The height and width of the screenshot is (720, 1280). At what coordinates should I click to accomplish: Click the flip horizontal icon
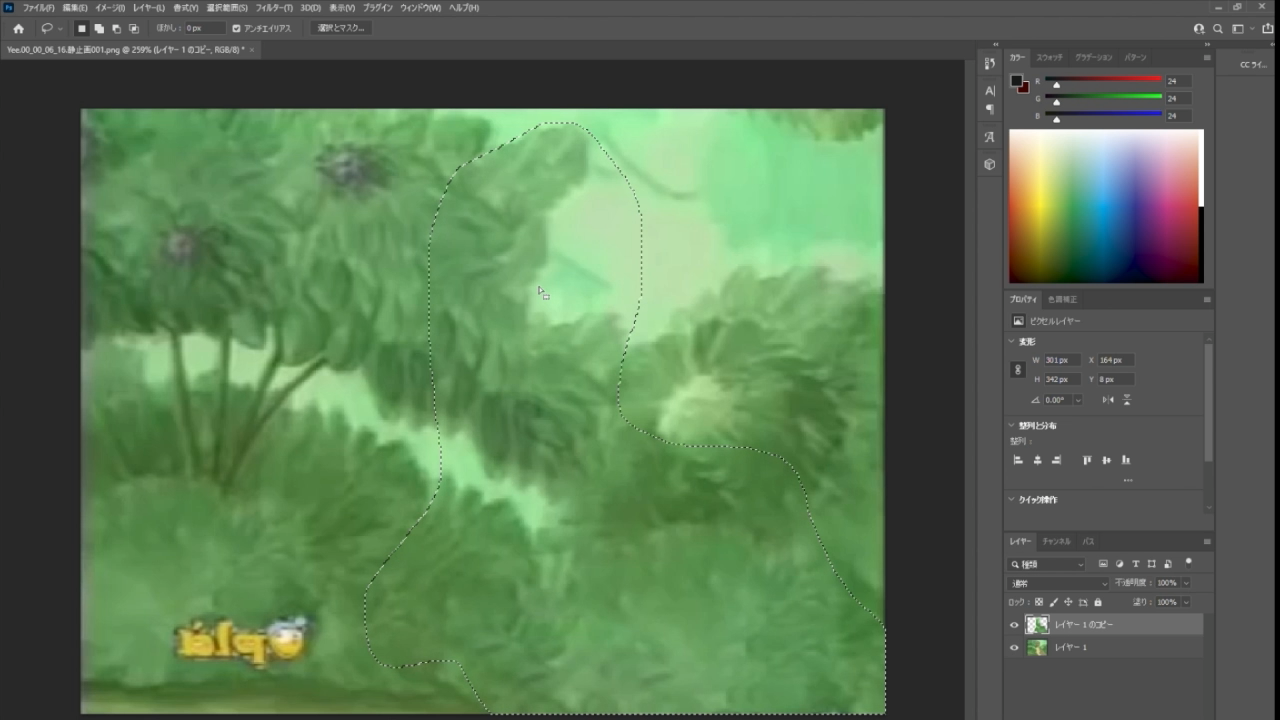click(x=1108, y=400)
